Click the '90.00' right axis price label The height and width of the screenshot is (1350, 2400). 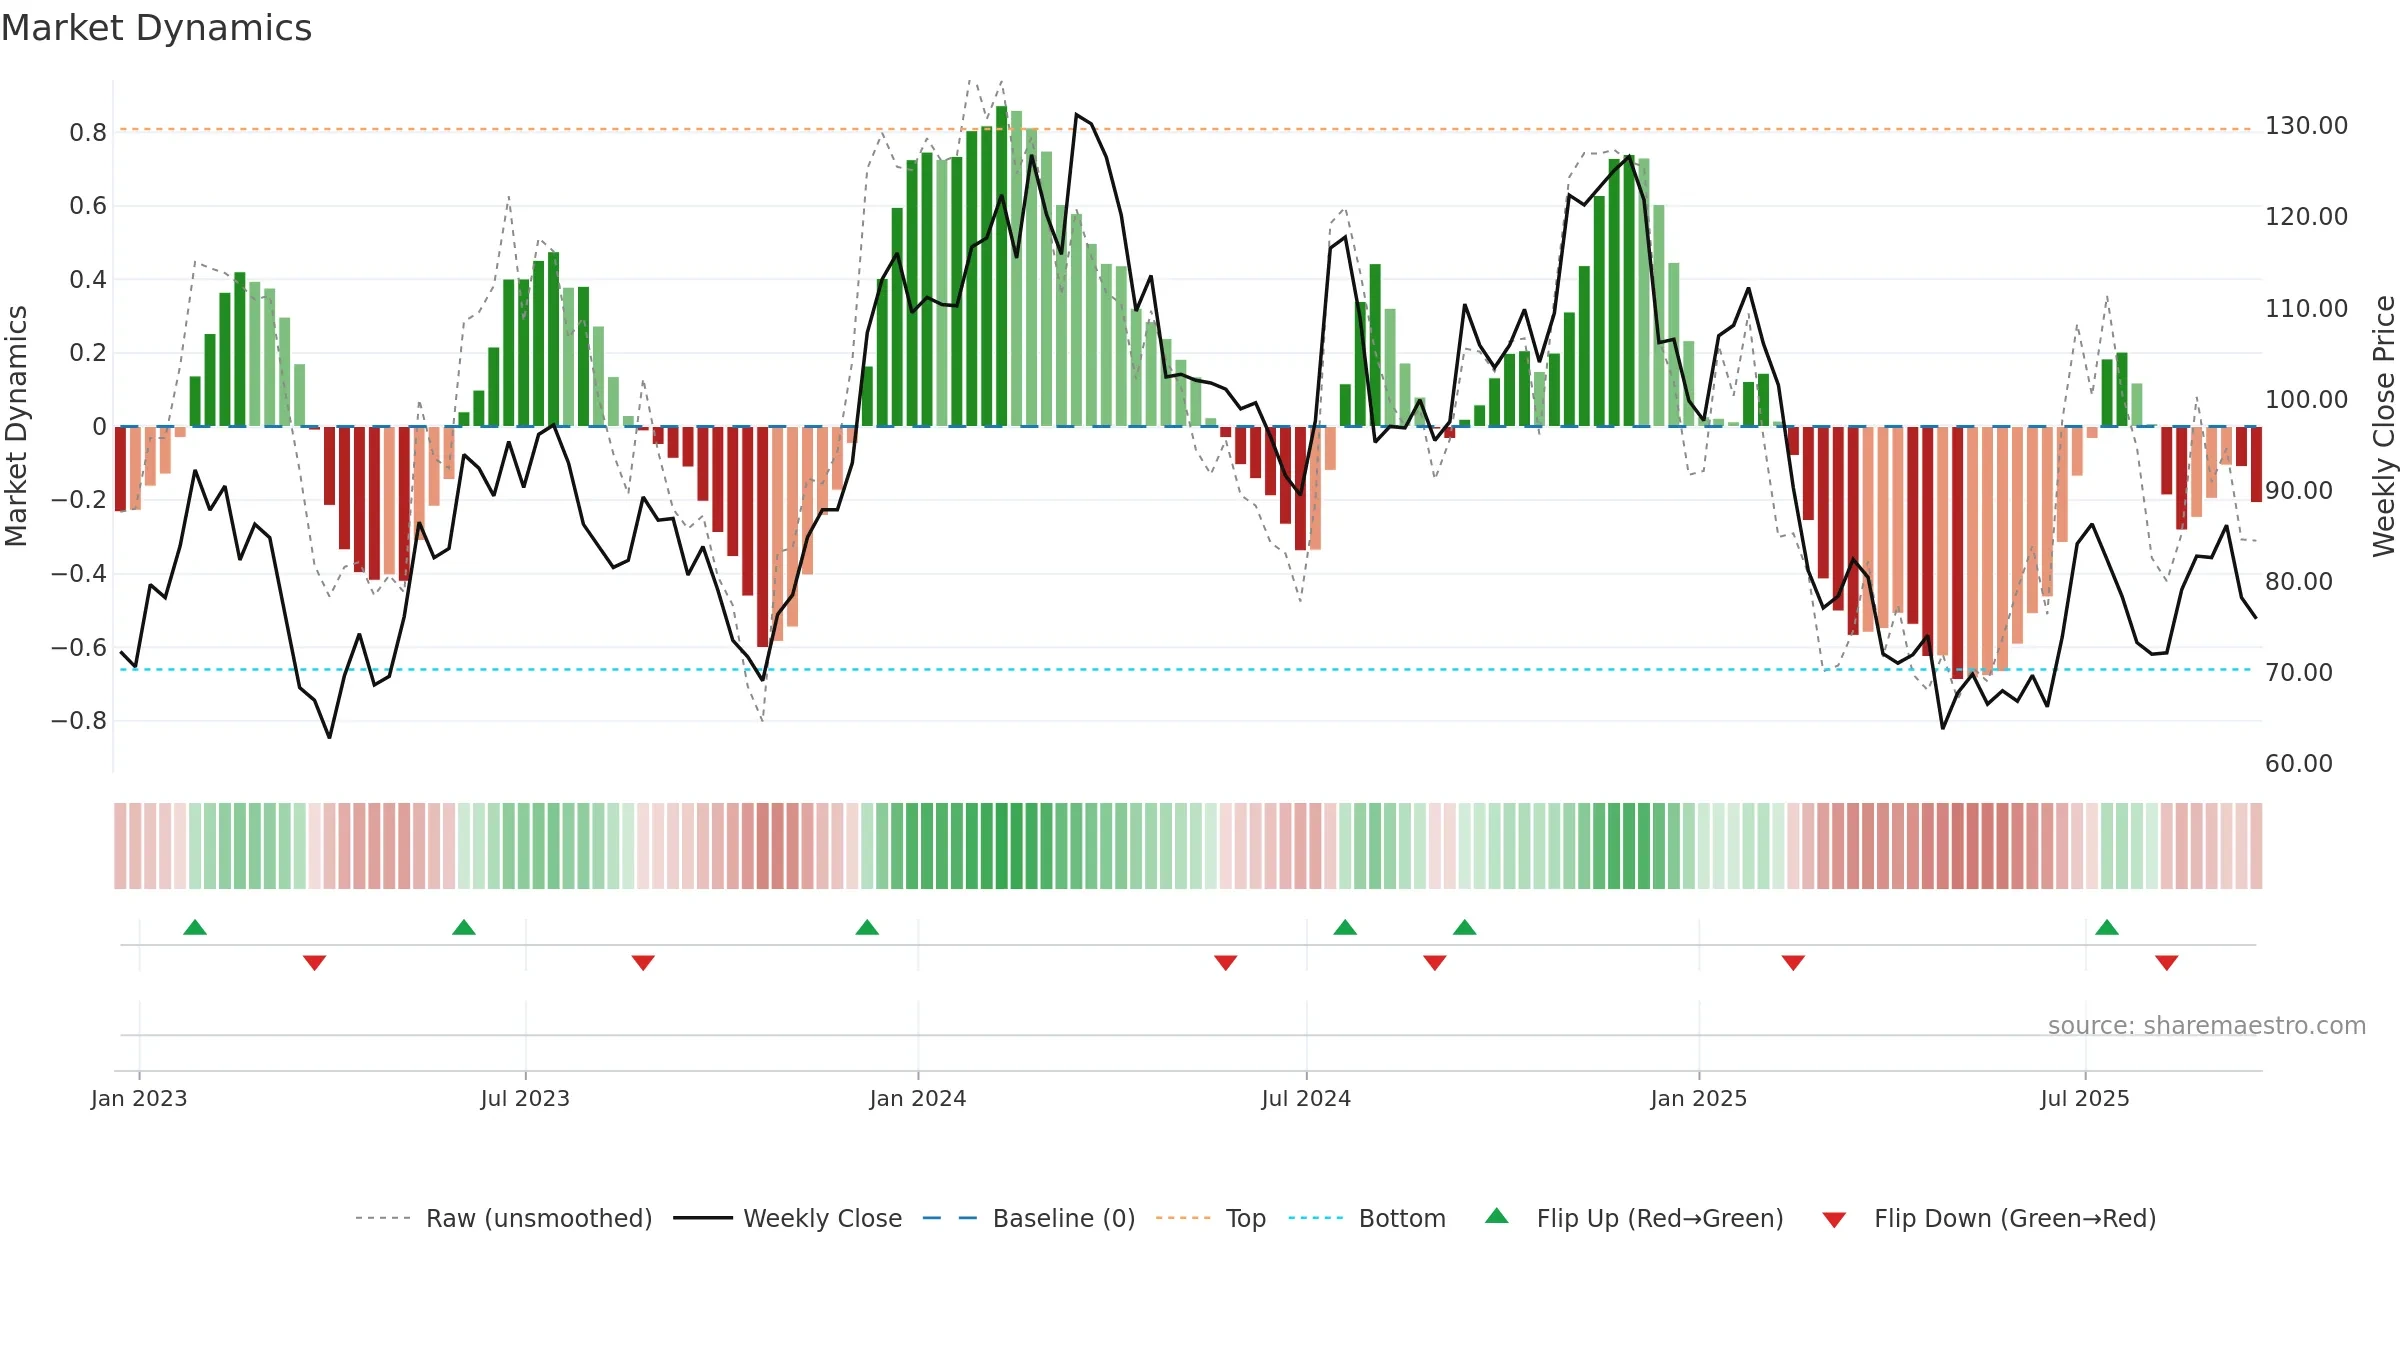point(2299,491)
